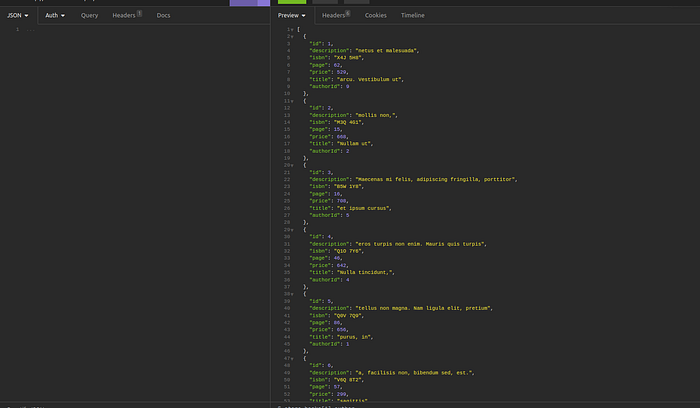Click the "a, facilisis non, bibendum sed, est." text
The height and width of the screenshot is (408, 700).
(414, 373)
